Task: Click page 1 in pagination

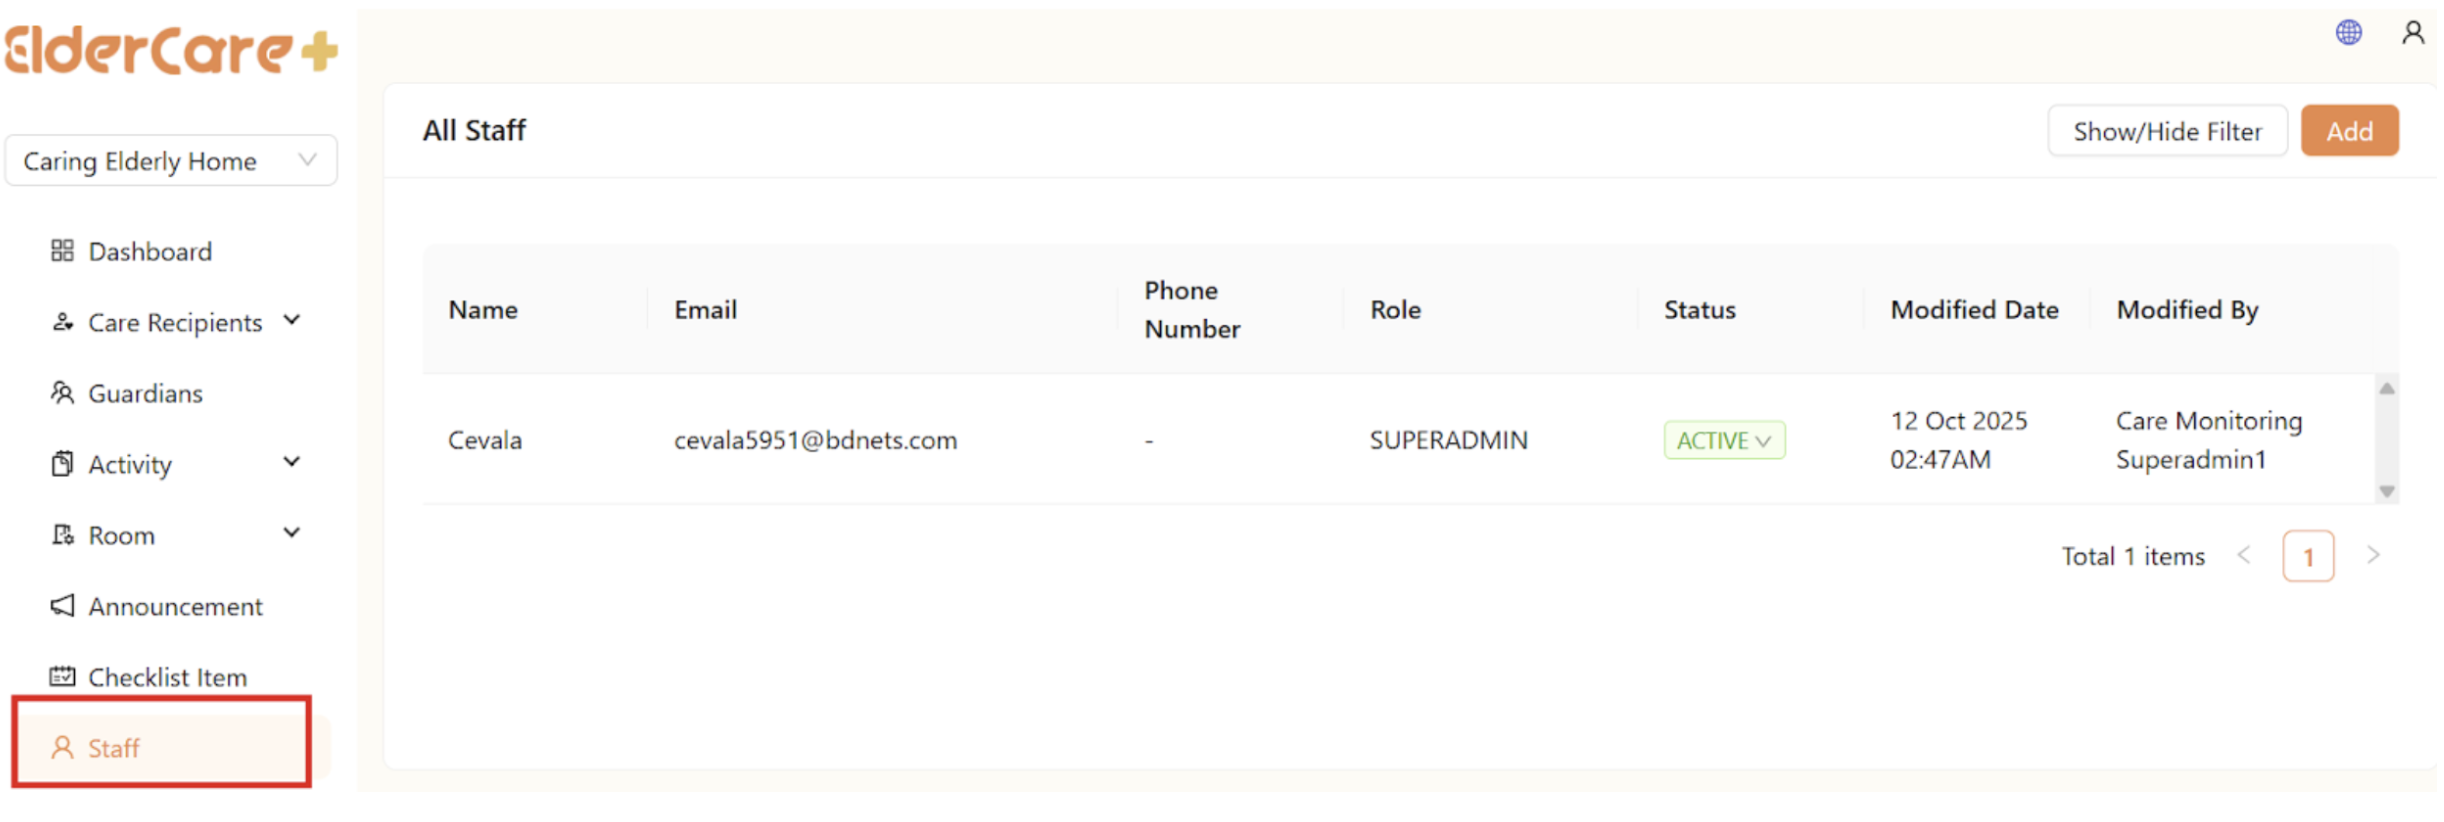Action: [x=2309, y=556]
